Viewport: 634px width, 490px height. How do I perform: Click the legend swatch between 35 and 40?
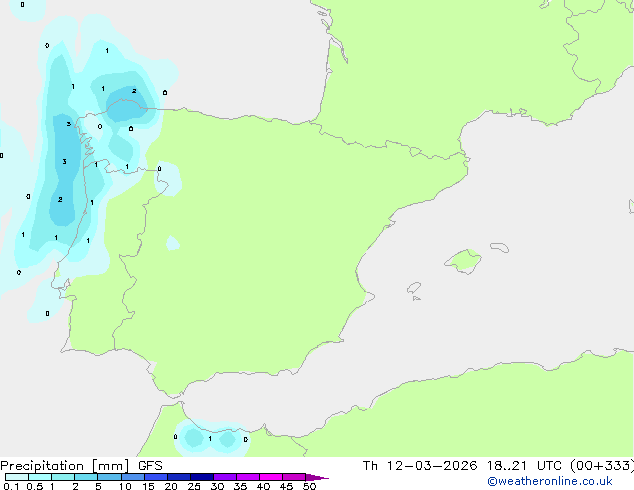pyautogui.click(x=247, y=477)
